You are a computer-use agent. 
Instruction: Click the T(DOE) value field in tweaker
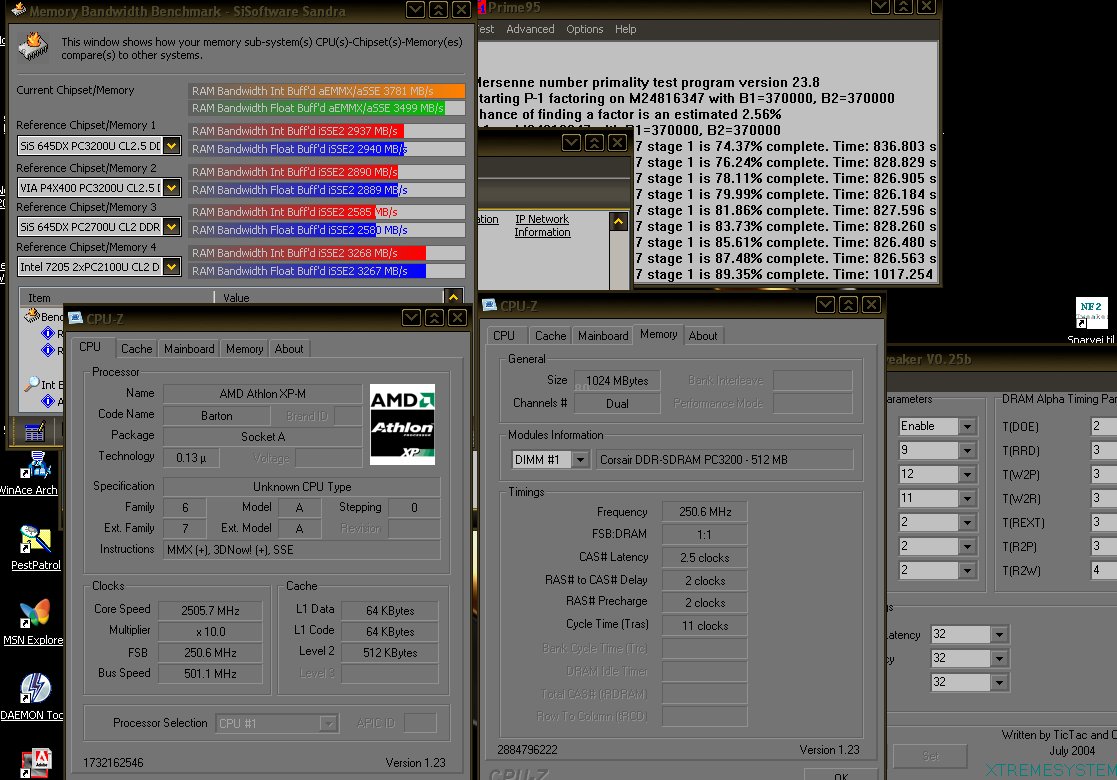[1103, 426]
